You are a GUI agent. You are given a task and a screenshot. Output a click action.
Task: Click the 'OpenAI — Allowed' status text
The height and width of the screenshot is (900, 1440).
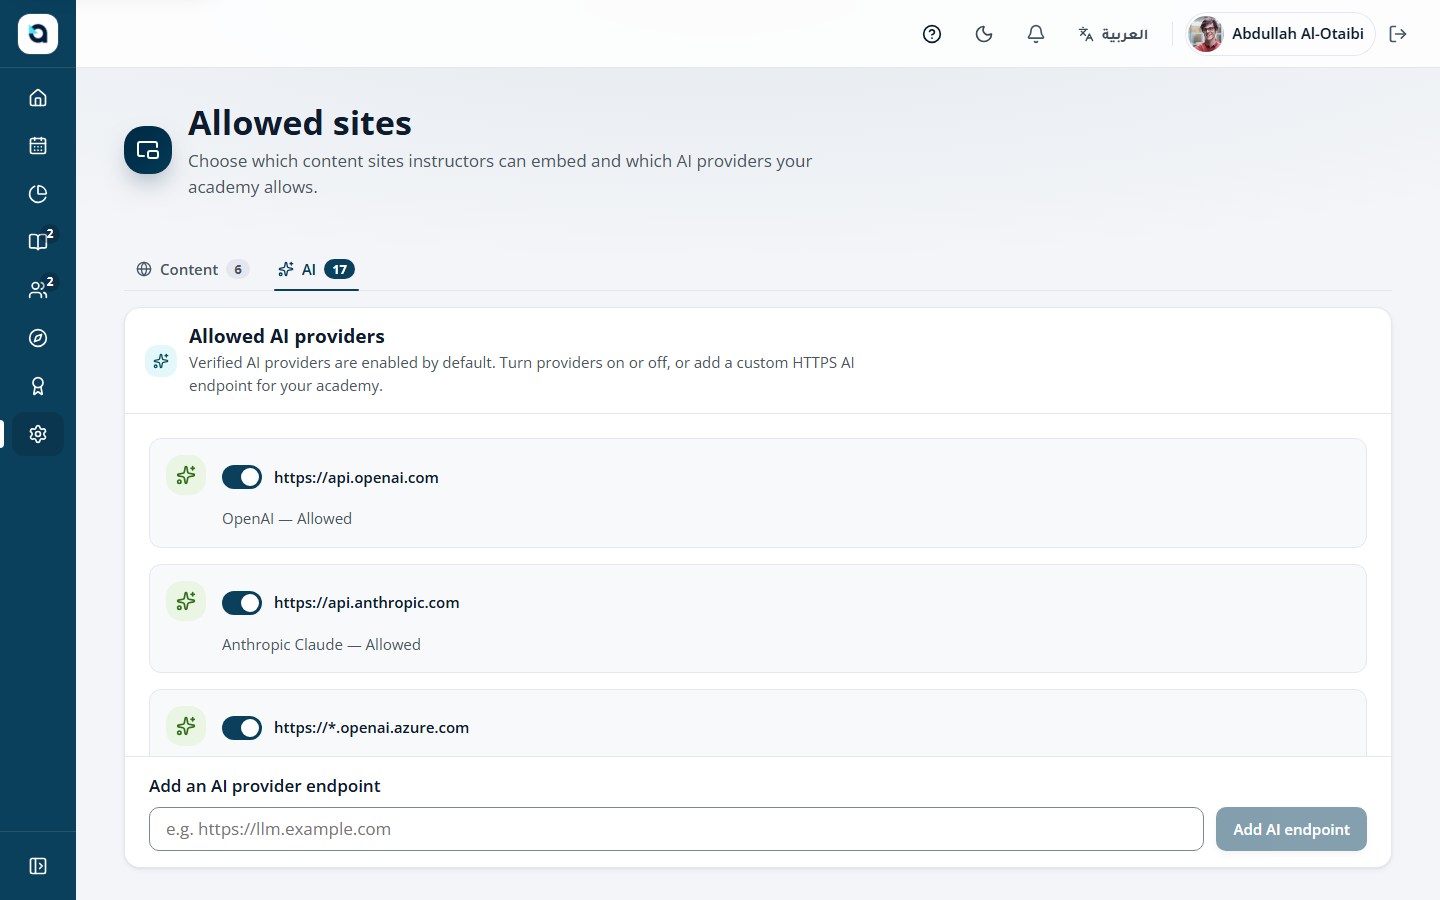[287, 518]
